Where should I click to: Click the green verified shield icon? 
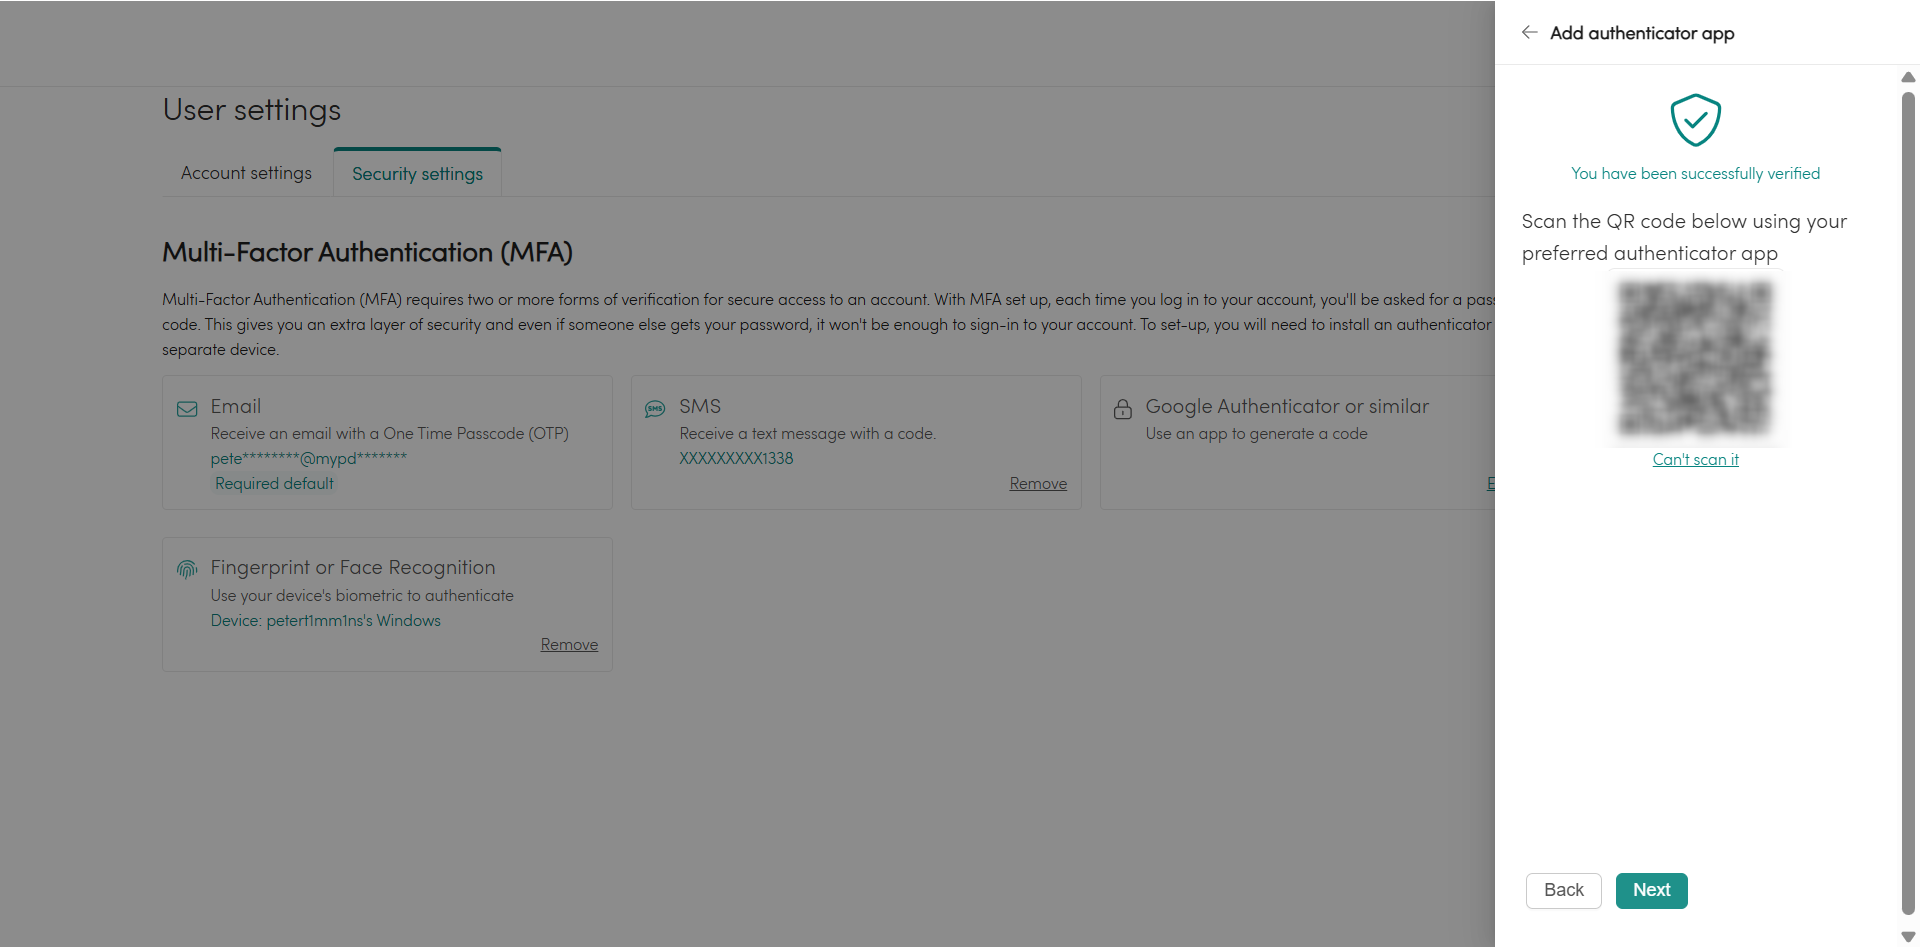click(1696, 120)
